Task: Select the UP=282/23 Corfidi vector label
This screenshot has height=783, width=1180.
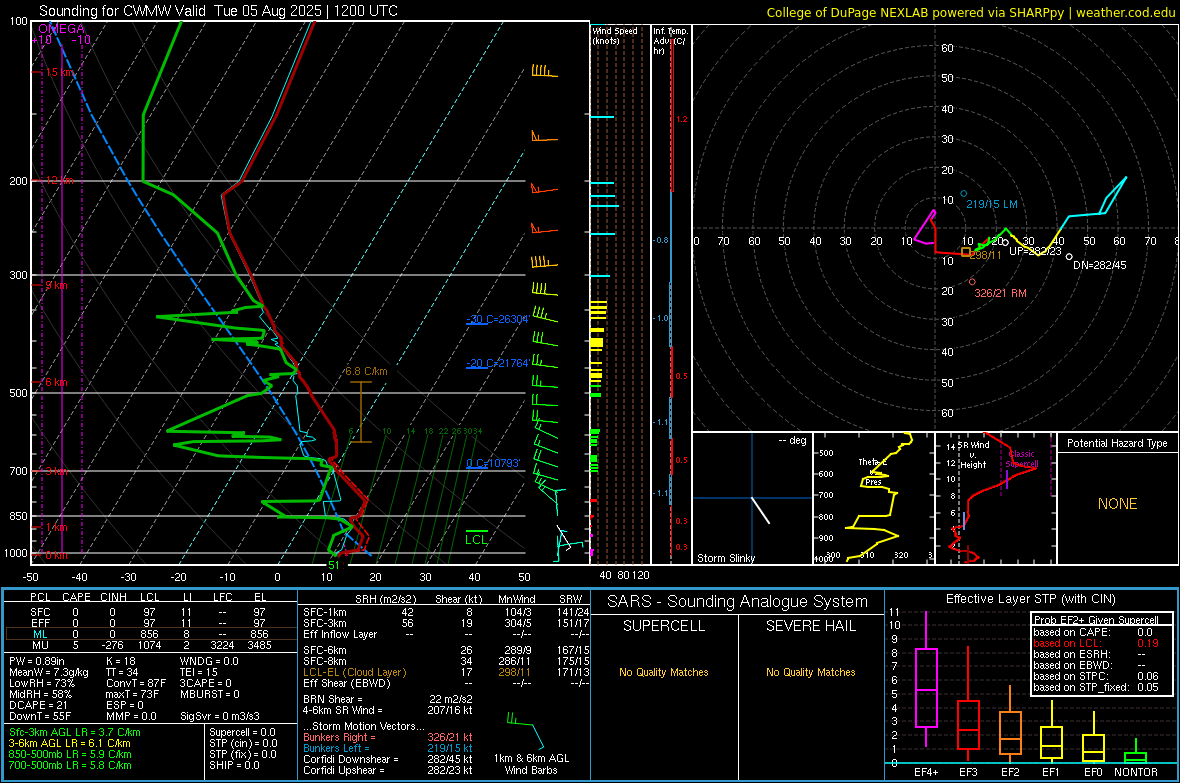Action: click(1035, 251)
